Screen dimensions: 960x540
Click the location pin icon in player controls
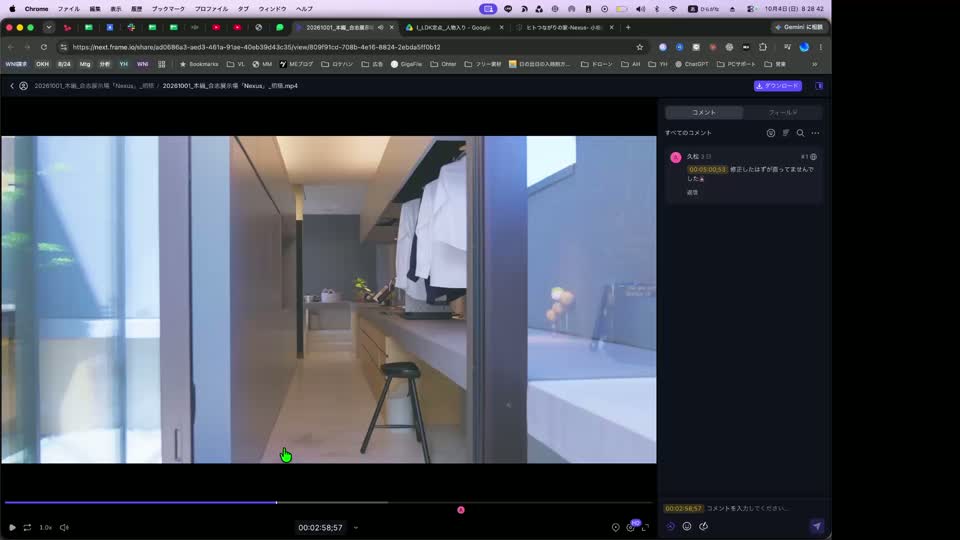pos(616,527)
